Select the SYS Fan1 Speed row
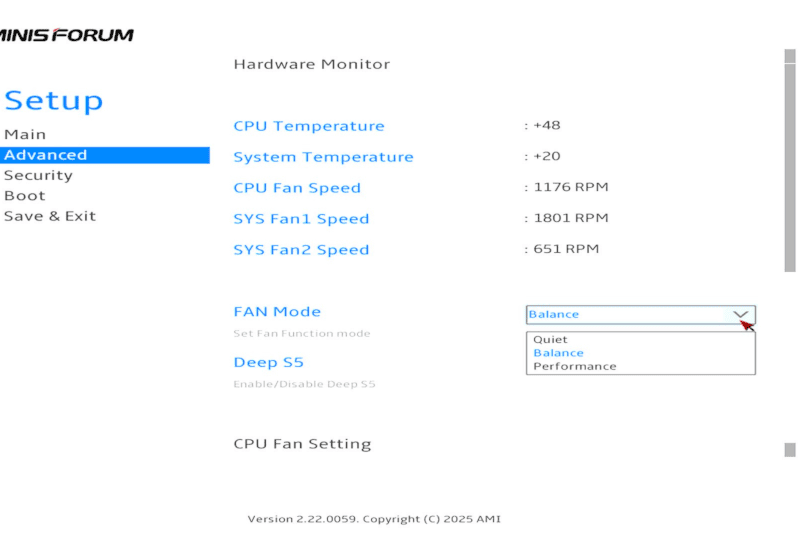Screen dimensions: 800x540 coord(301,219)
